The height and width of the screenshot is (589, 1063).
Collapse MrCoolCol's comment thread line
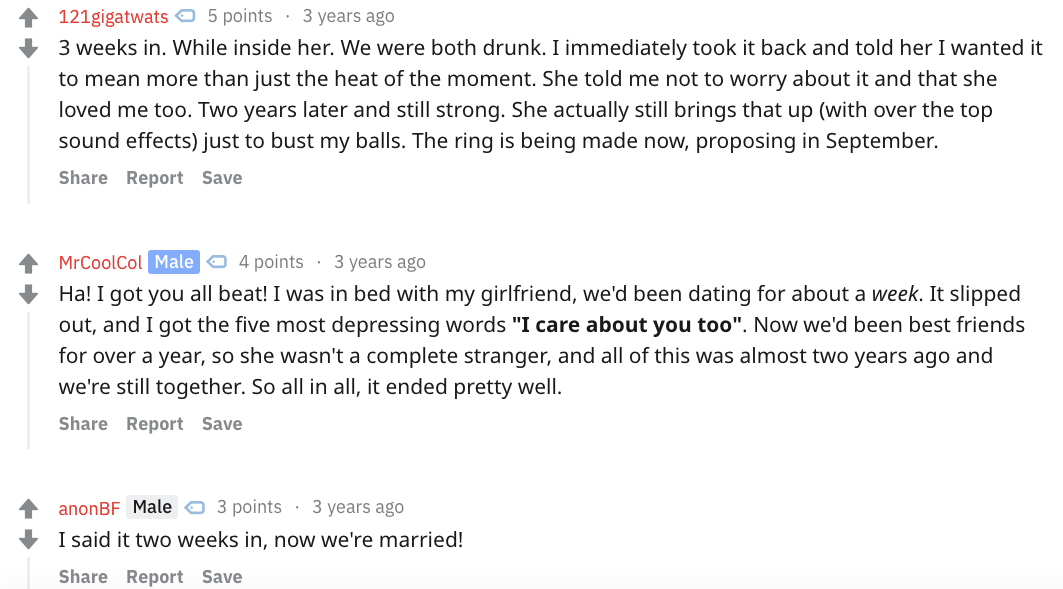(x=28, y=380)
